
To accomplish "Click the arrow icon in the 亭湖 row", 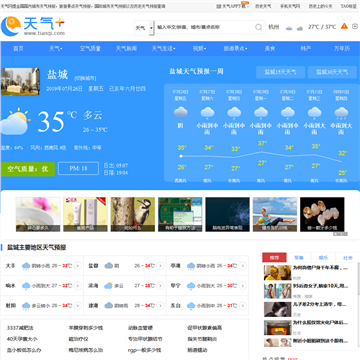I will point(243,266).
